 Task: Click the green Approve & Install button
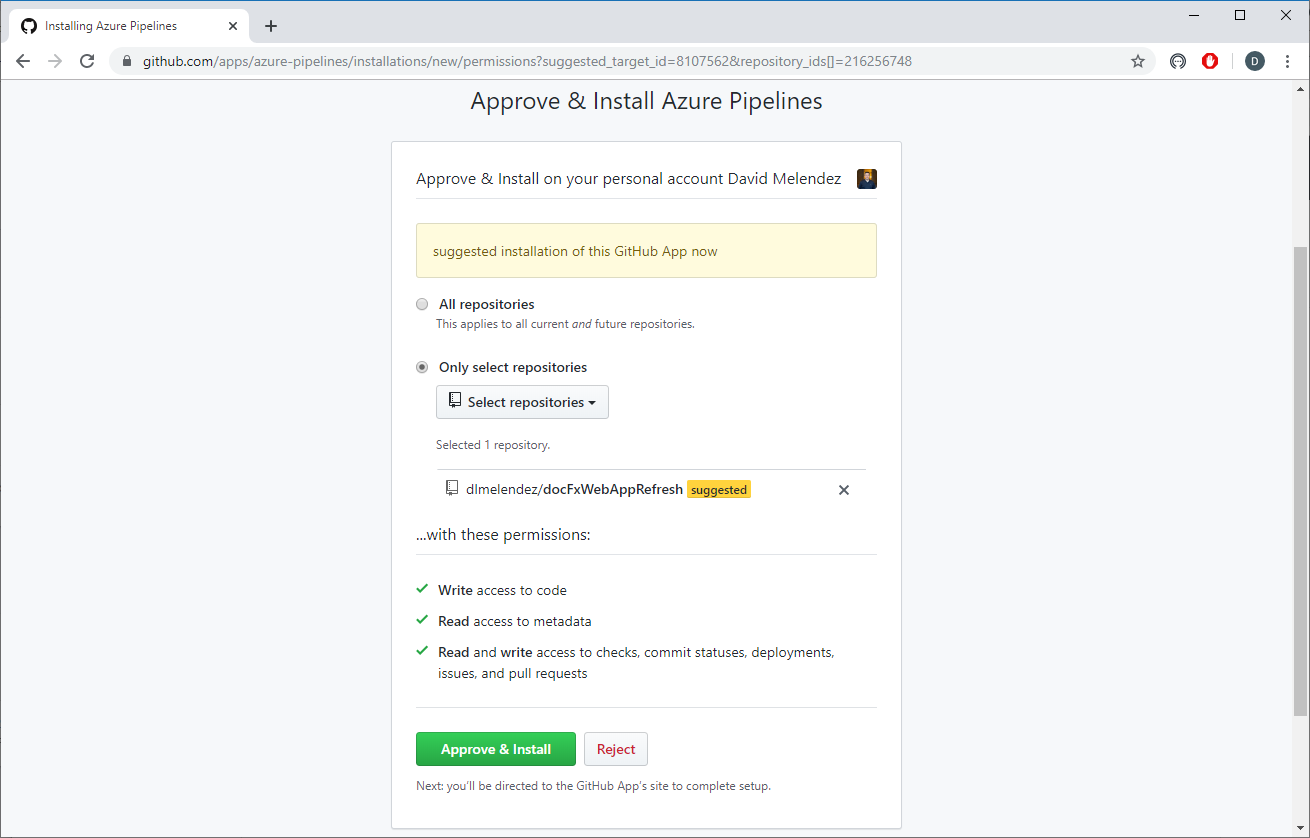click(x=495, y=749)
